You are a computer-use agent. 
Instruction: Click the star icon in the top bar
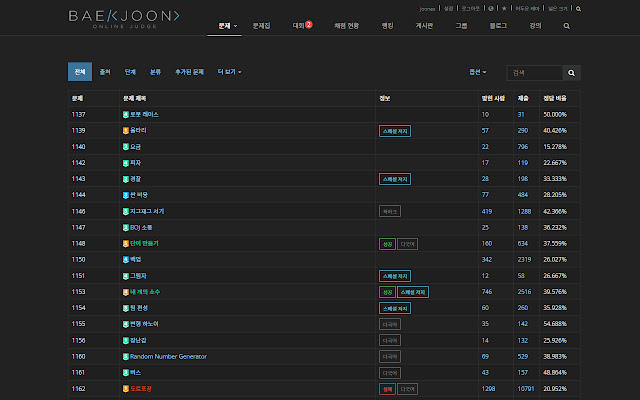coord(502,7)
